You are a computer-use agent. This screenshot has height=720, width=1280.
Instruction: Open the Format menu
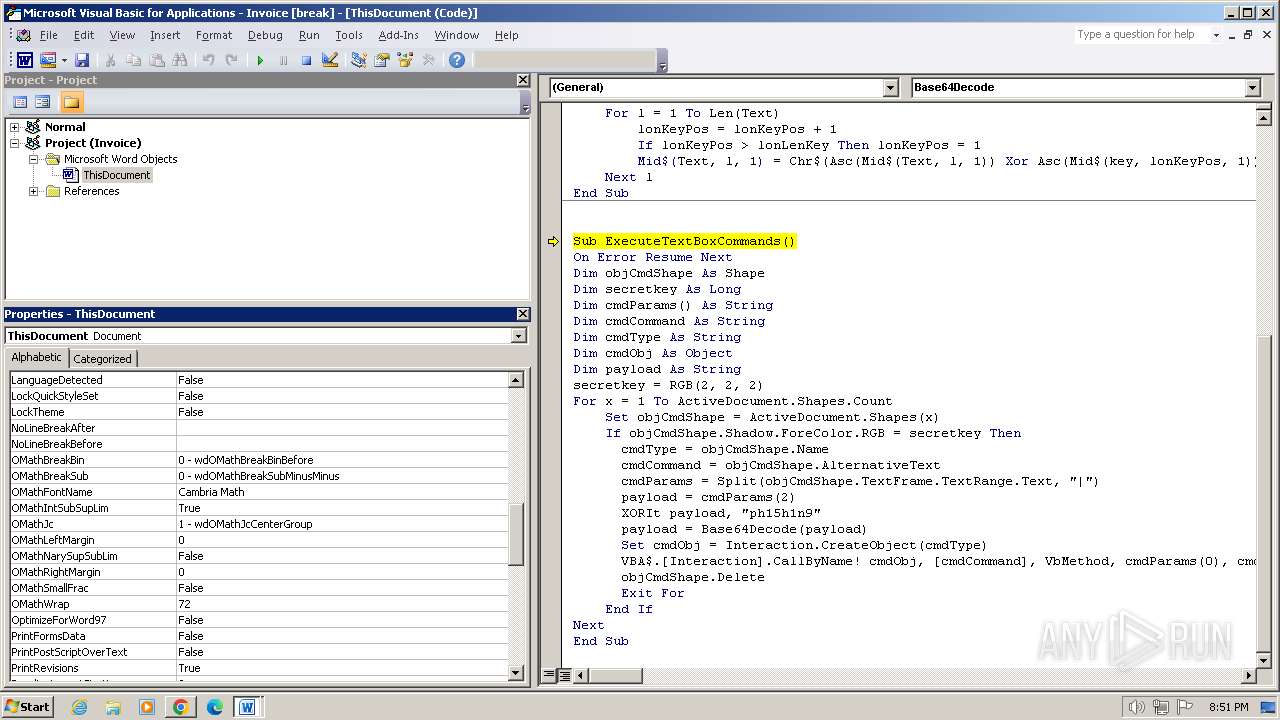coord(214,35)
